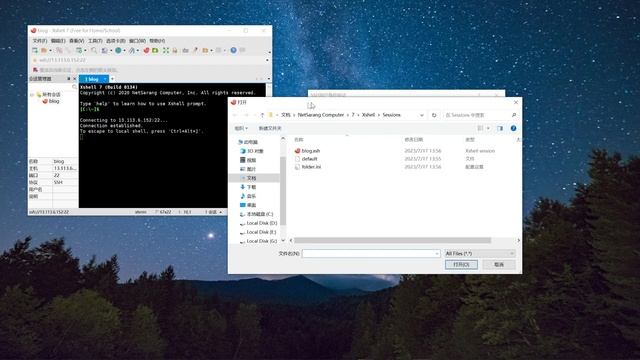Open the 帮助(H) menu in Xshell
Viewport: 640px width, 360px height.
tap(157, 41)
